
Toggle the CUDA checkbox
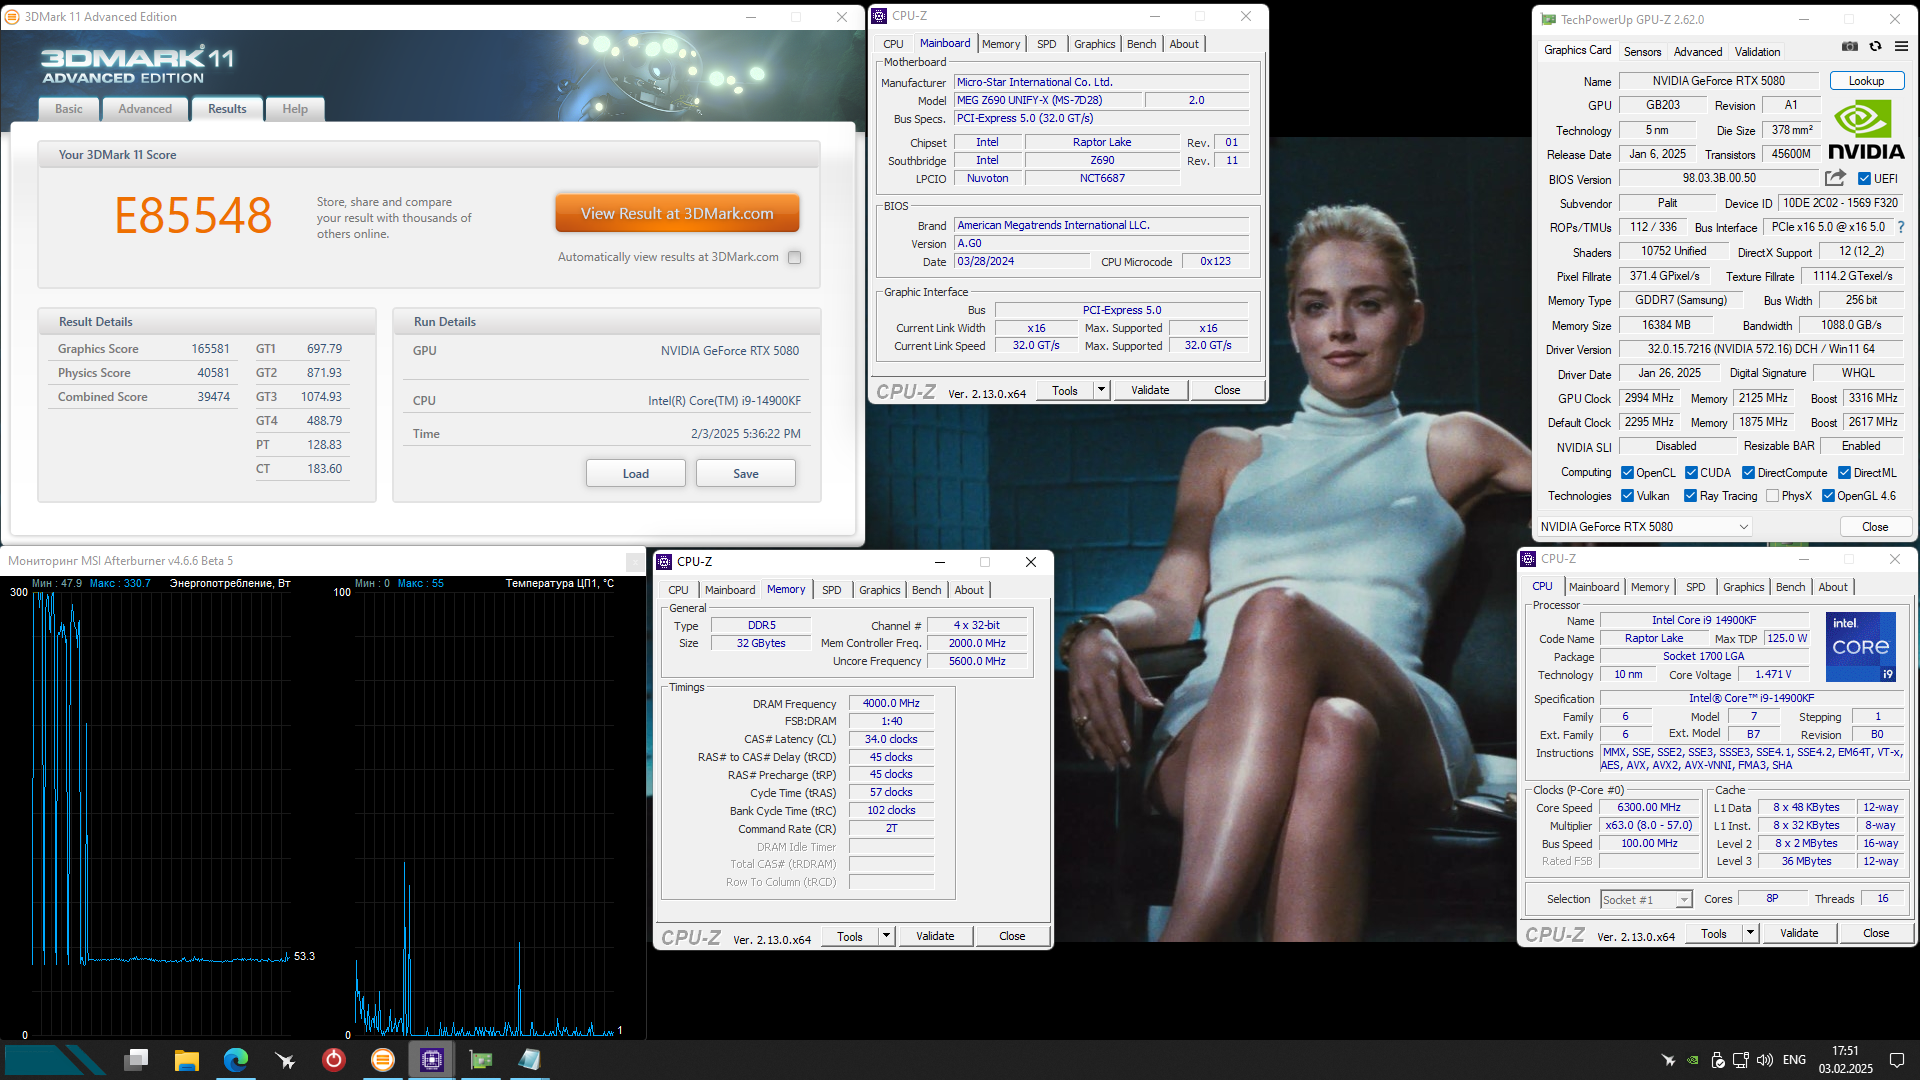pos(1691,473)
